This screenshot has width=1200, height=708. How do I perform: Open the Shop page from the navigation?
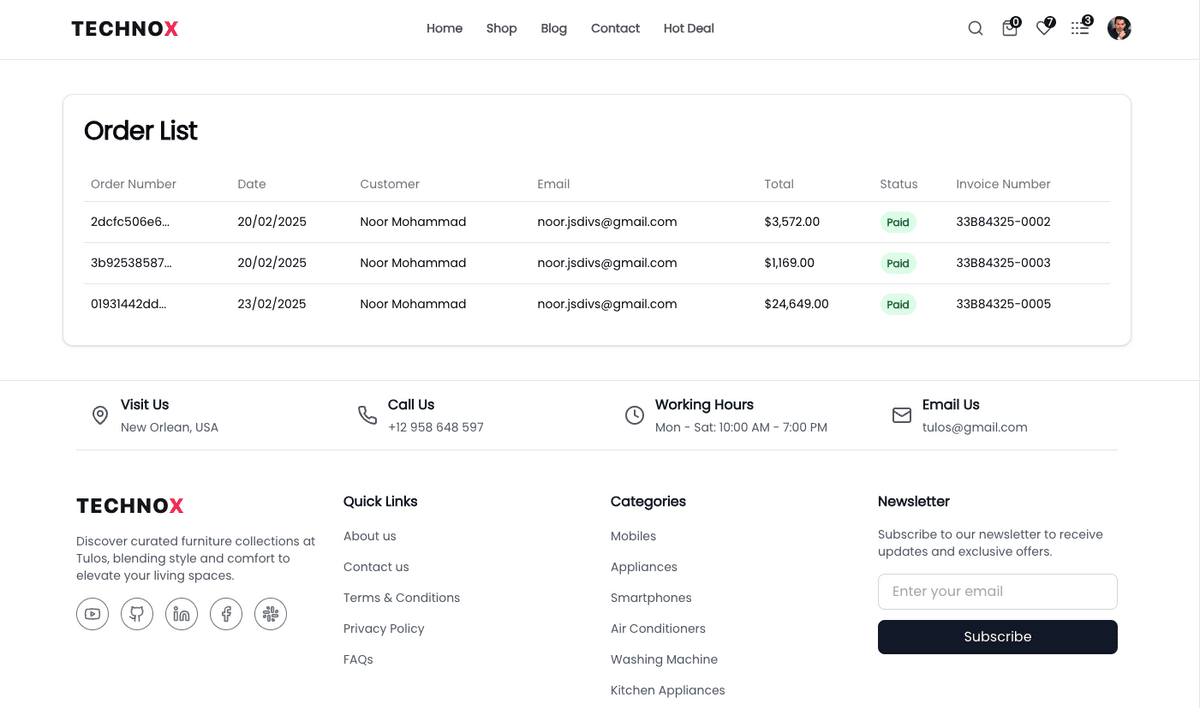tap(501, 28)
